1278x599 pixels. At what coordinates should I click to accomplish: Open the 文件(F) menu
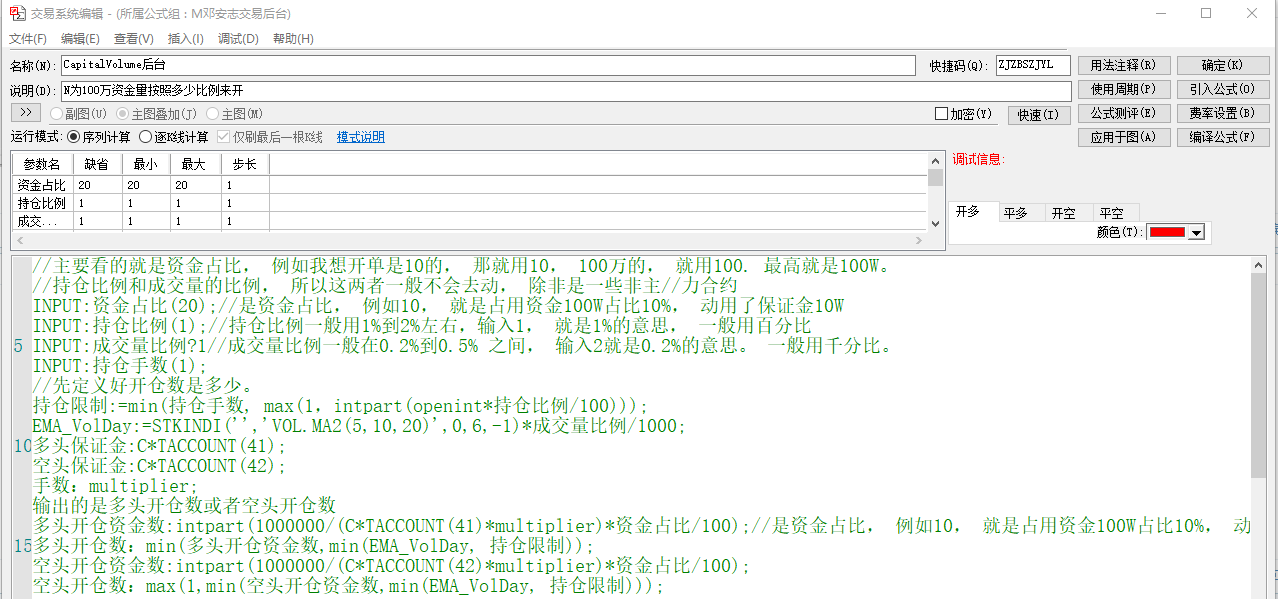click(28, 39)
